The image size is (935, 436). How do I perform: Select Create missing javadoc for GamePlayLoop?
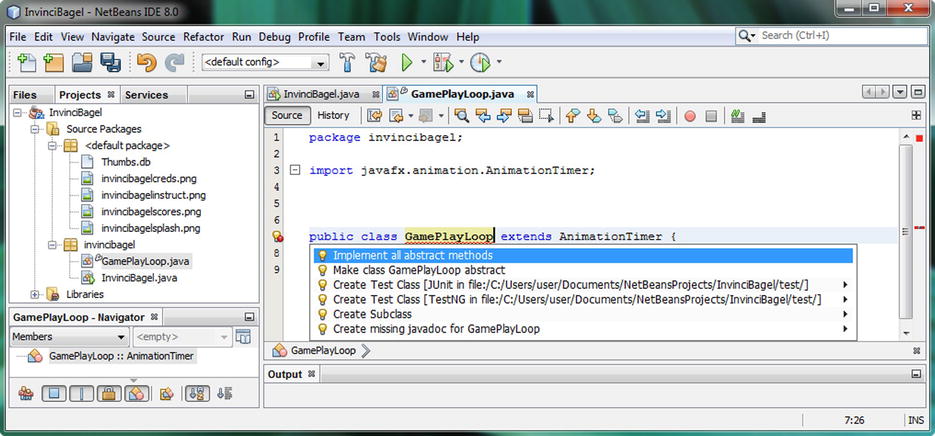(583, 329)
